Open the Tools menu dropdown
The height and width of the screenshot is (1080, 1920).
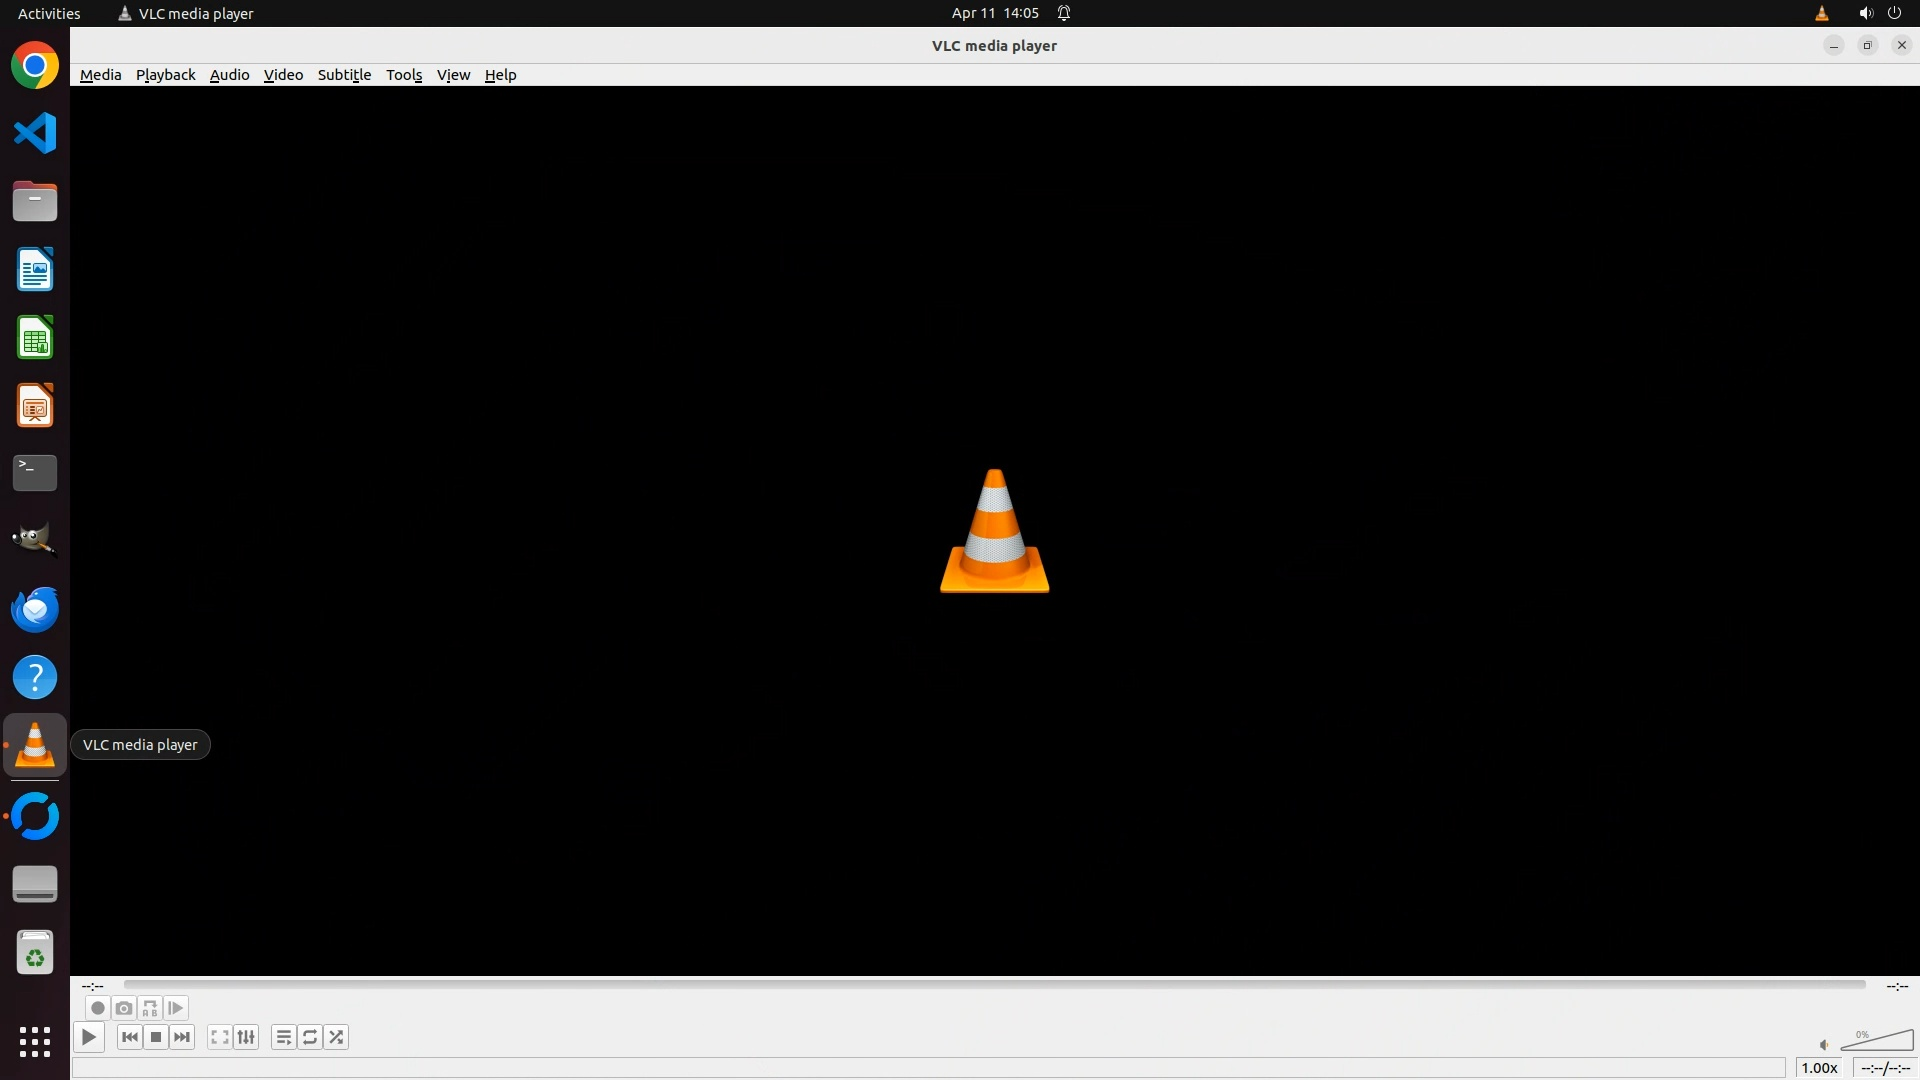pyautogui.click(x=404, y=75)
